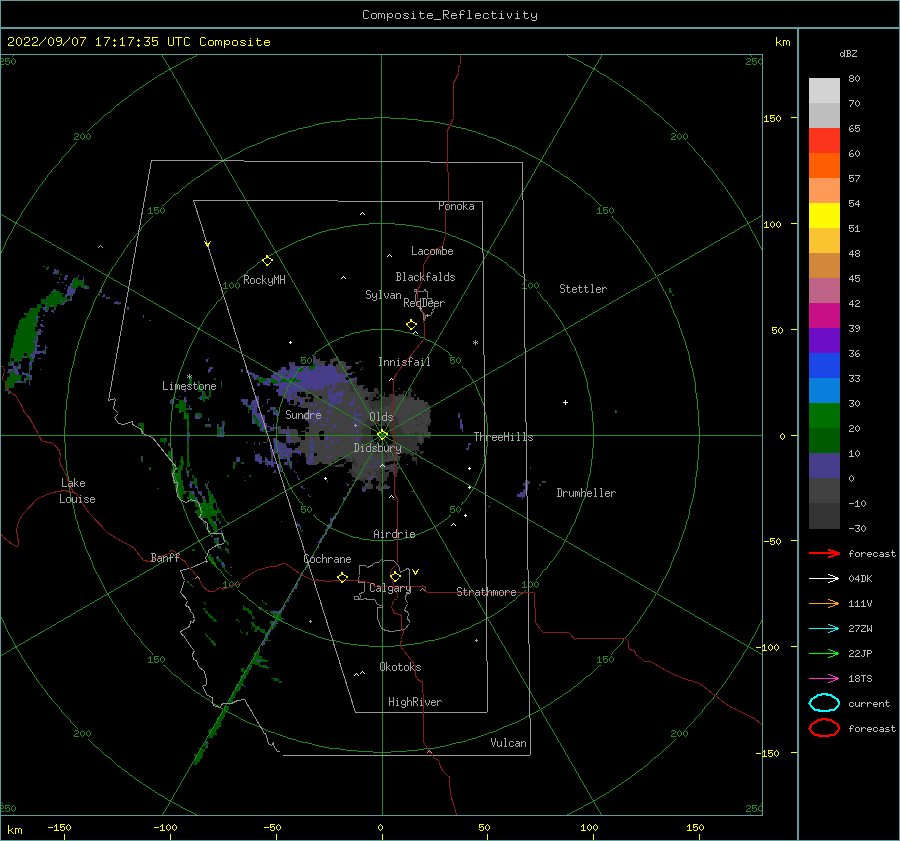Screen dimensions: 900x841
Task: Click the Innisfail city label
Action: click(404, 362)
